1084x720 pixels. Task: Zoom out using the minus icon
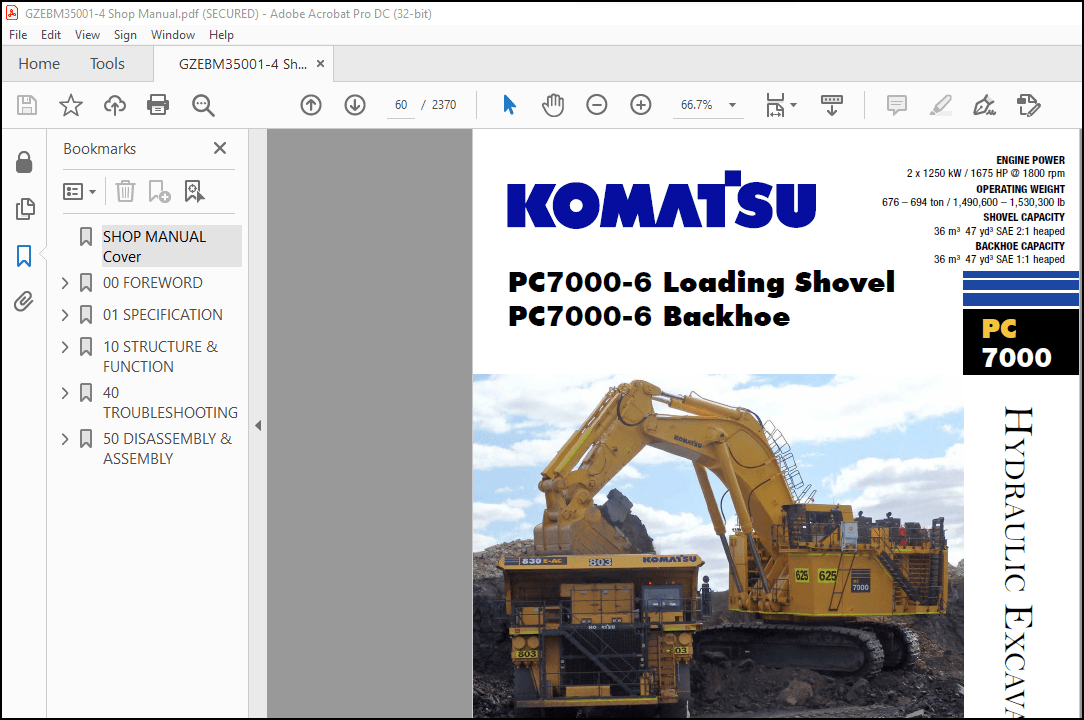coord(597,104)
